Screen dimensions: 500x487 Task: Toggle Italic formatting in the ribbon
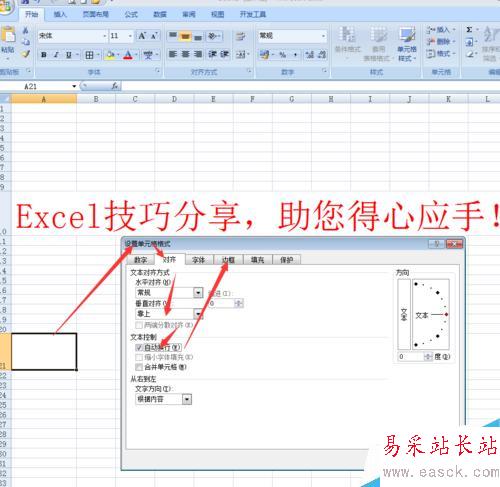coord(56,55)
